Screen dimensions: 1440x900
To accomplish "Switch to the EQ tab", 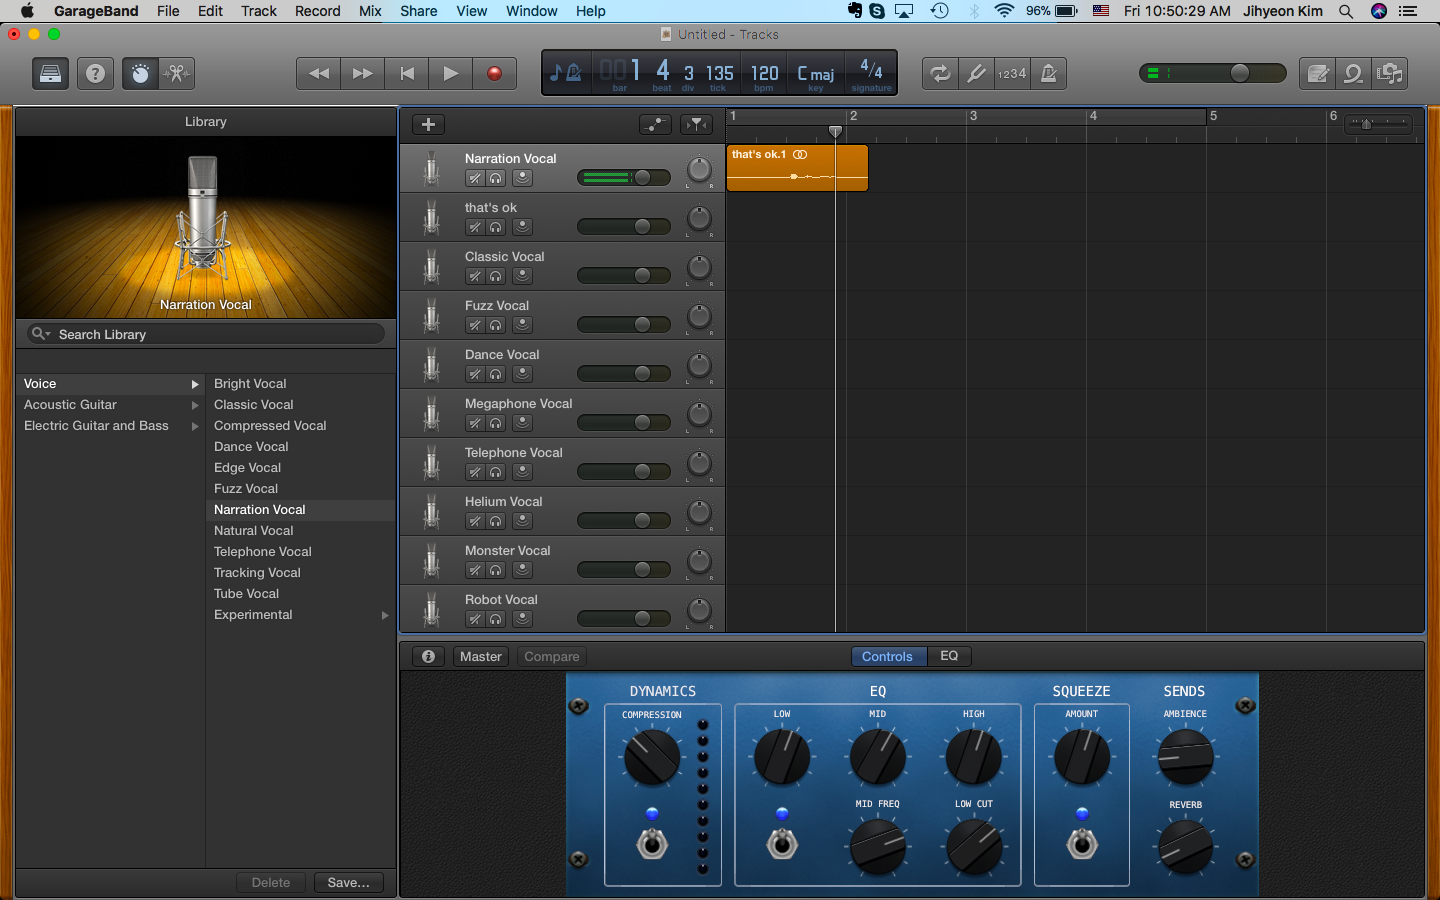I will coord(949,657).
